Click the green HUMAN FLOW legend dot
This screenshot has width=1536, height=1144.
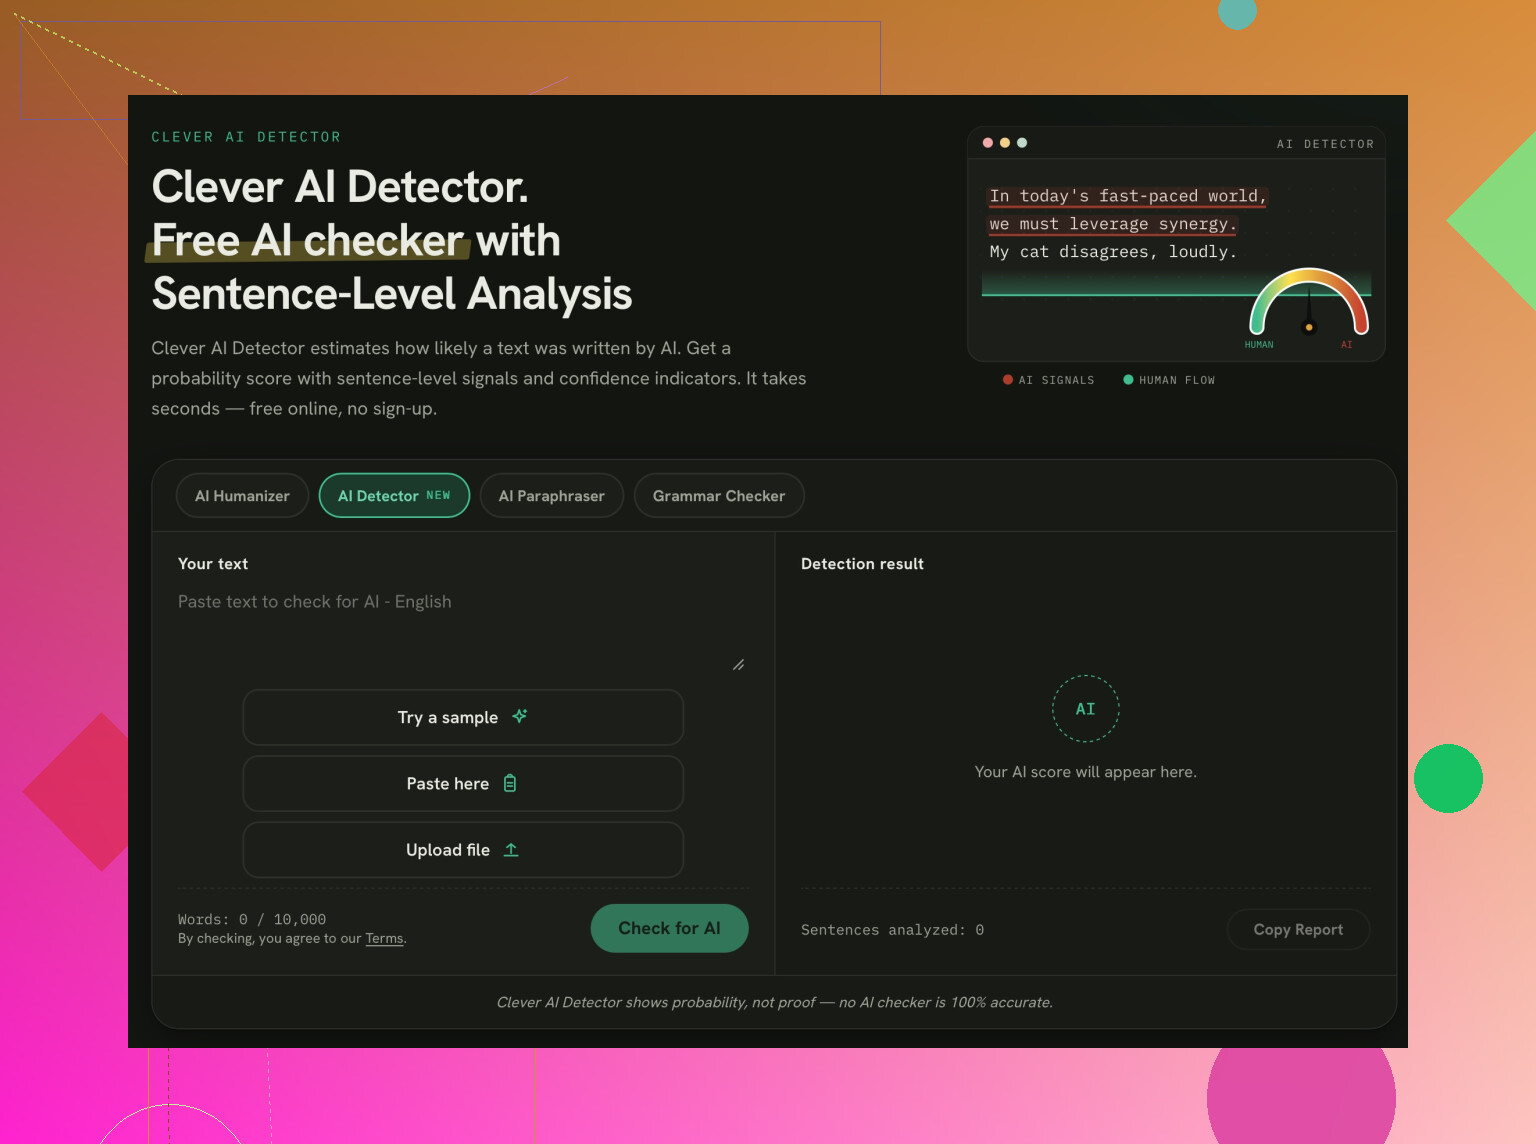click(1128, 380)
